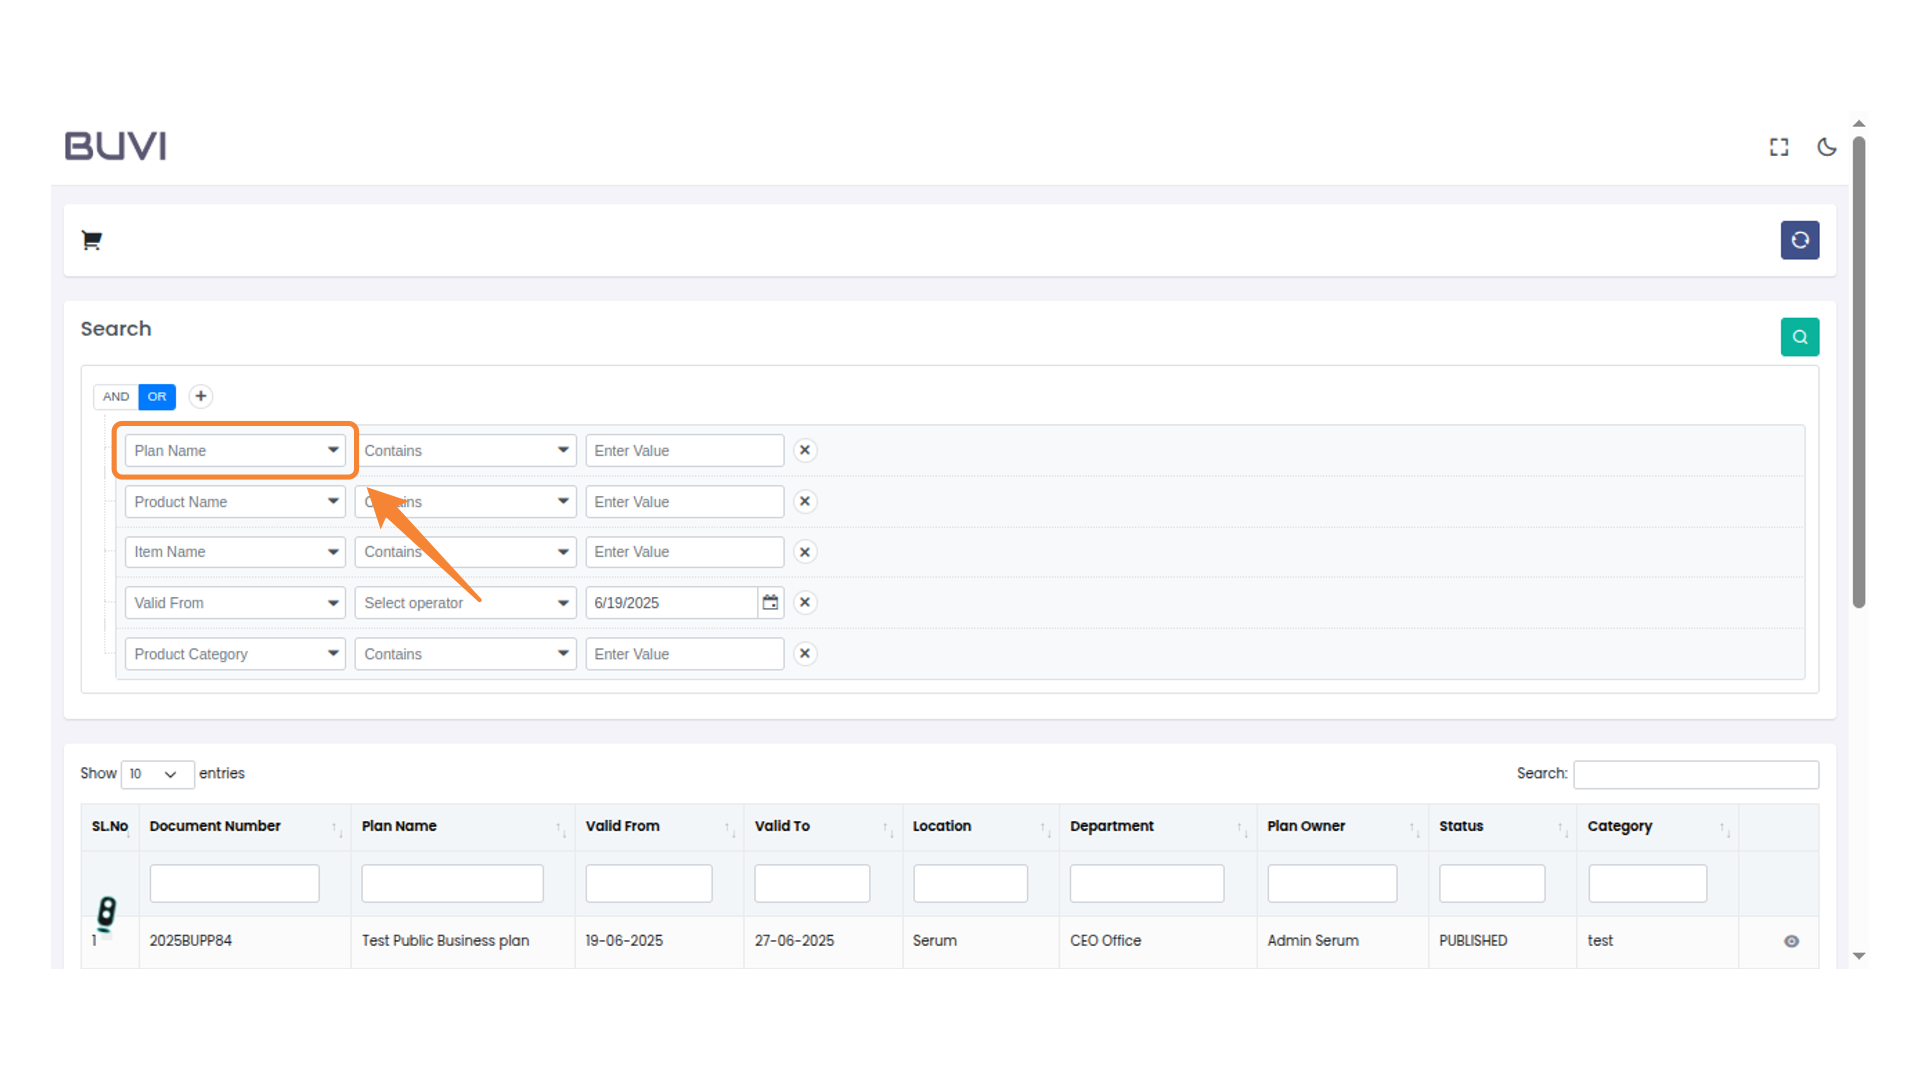Focus the table Search input field
Image resolution: width=1920 pixels, height=1080 pixels.
[x=1695, y=774]
